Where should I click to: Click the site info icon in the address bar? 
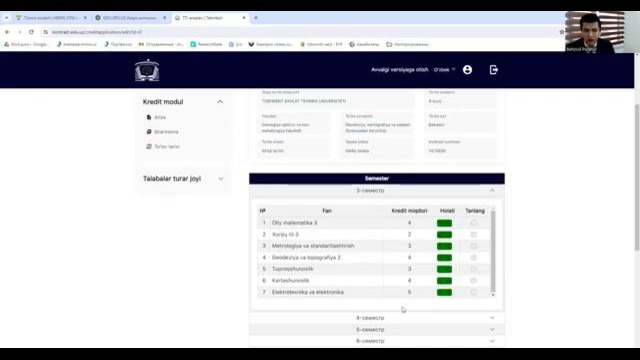click(x=46, y=32)
